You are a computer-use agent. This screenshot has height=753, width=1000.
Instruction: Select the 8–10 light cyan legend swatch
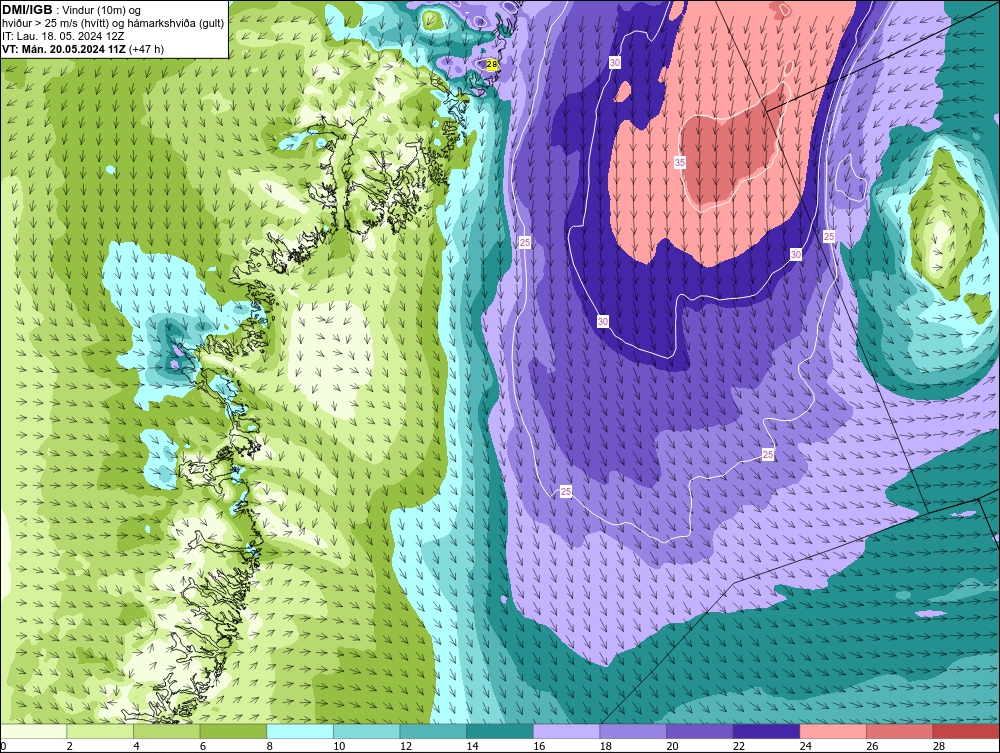tap(300, 731)
